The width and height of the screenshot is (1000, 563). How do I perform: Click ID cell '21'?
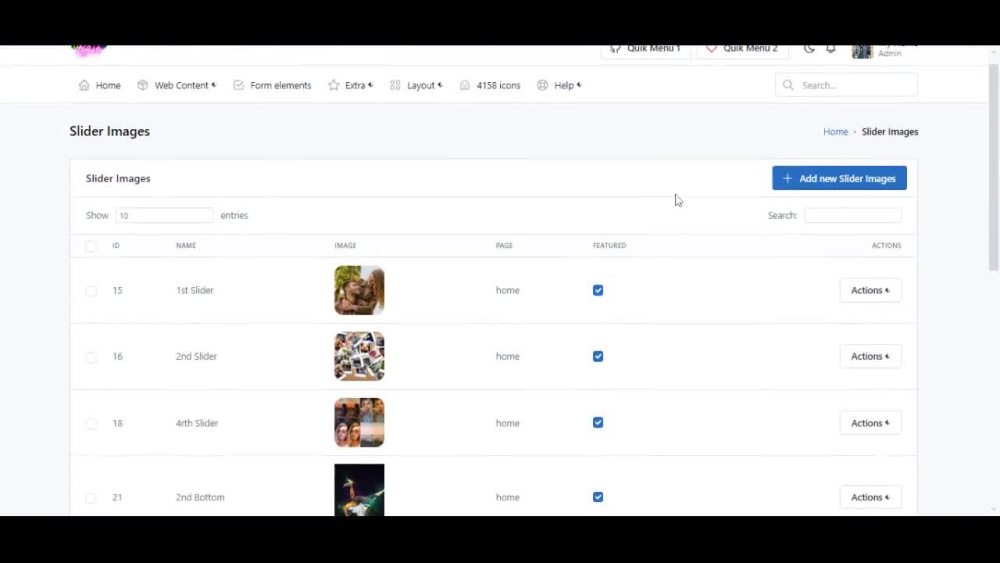[117, 497]
